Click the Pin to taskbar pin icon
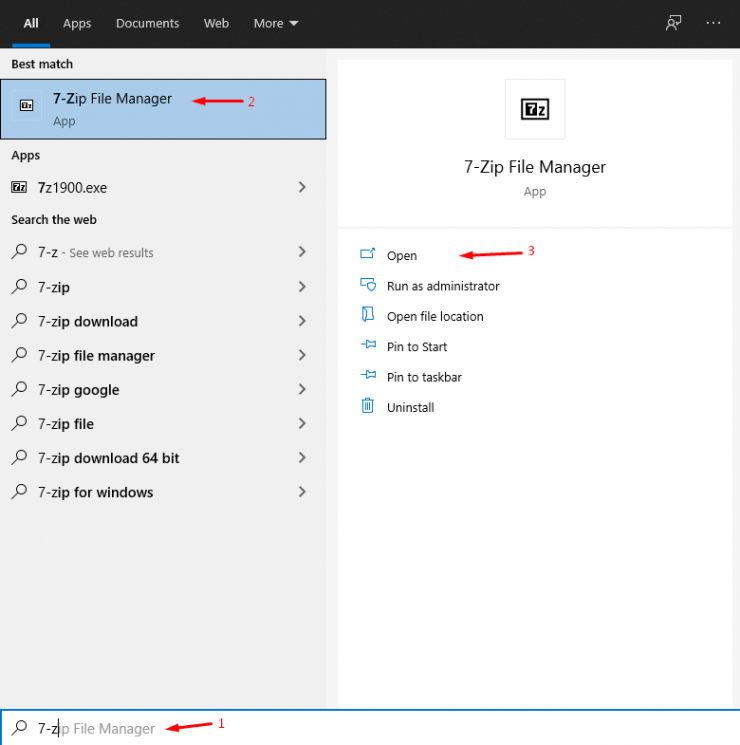Image resolution: width=740 pixels, height=745 pixels. (x=368, y=375)
